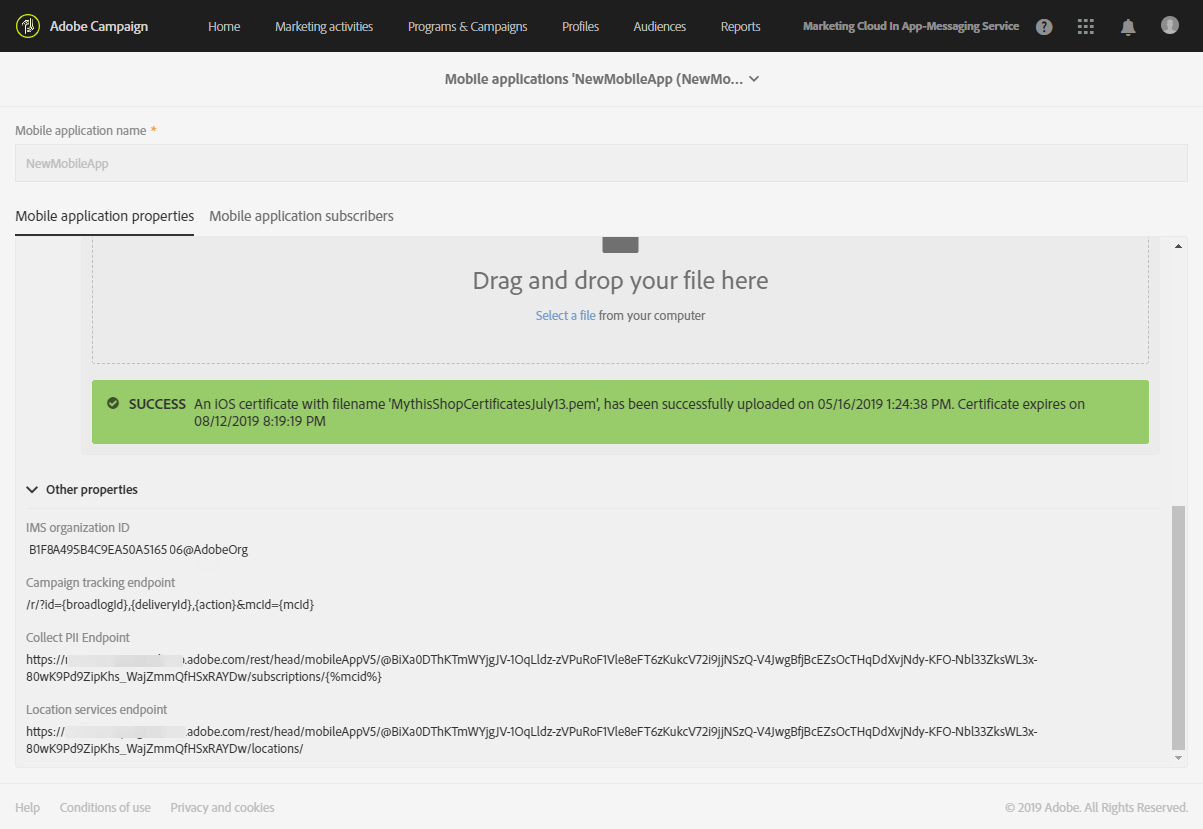Switch to Mobile application subscribers tab
Image resolution: width=1203 pixels, height=829 pixels.
[301, 216]
